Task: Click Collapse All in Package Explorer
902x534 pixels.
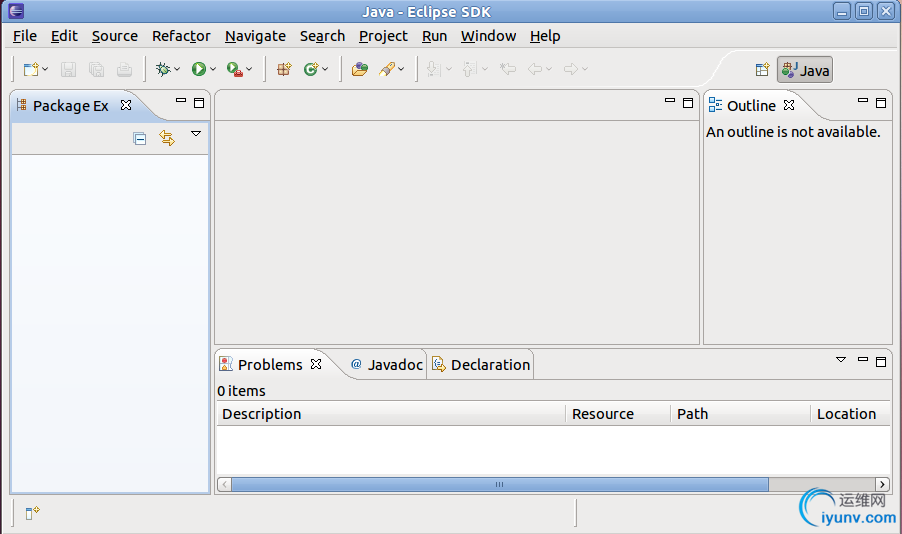Action: pos(139,139)
